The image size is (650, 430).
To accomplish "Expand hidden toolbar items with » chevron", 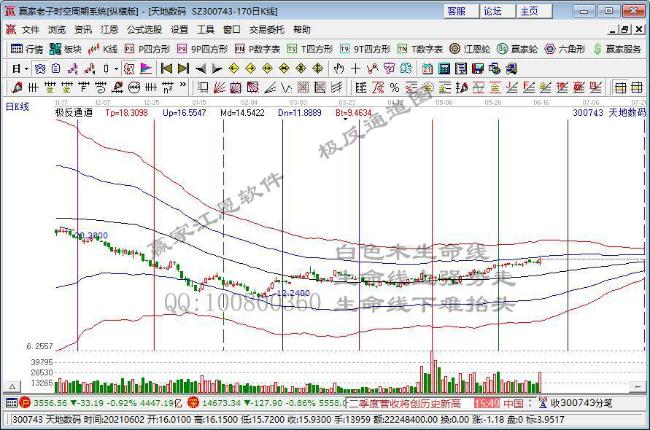I will (x=183, y=86).
